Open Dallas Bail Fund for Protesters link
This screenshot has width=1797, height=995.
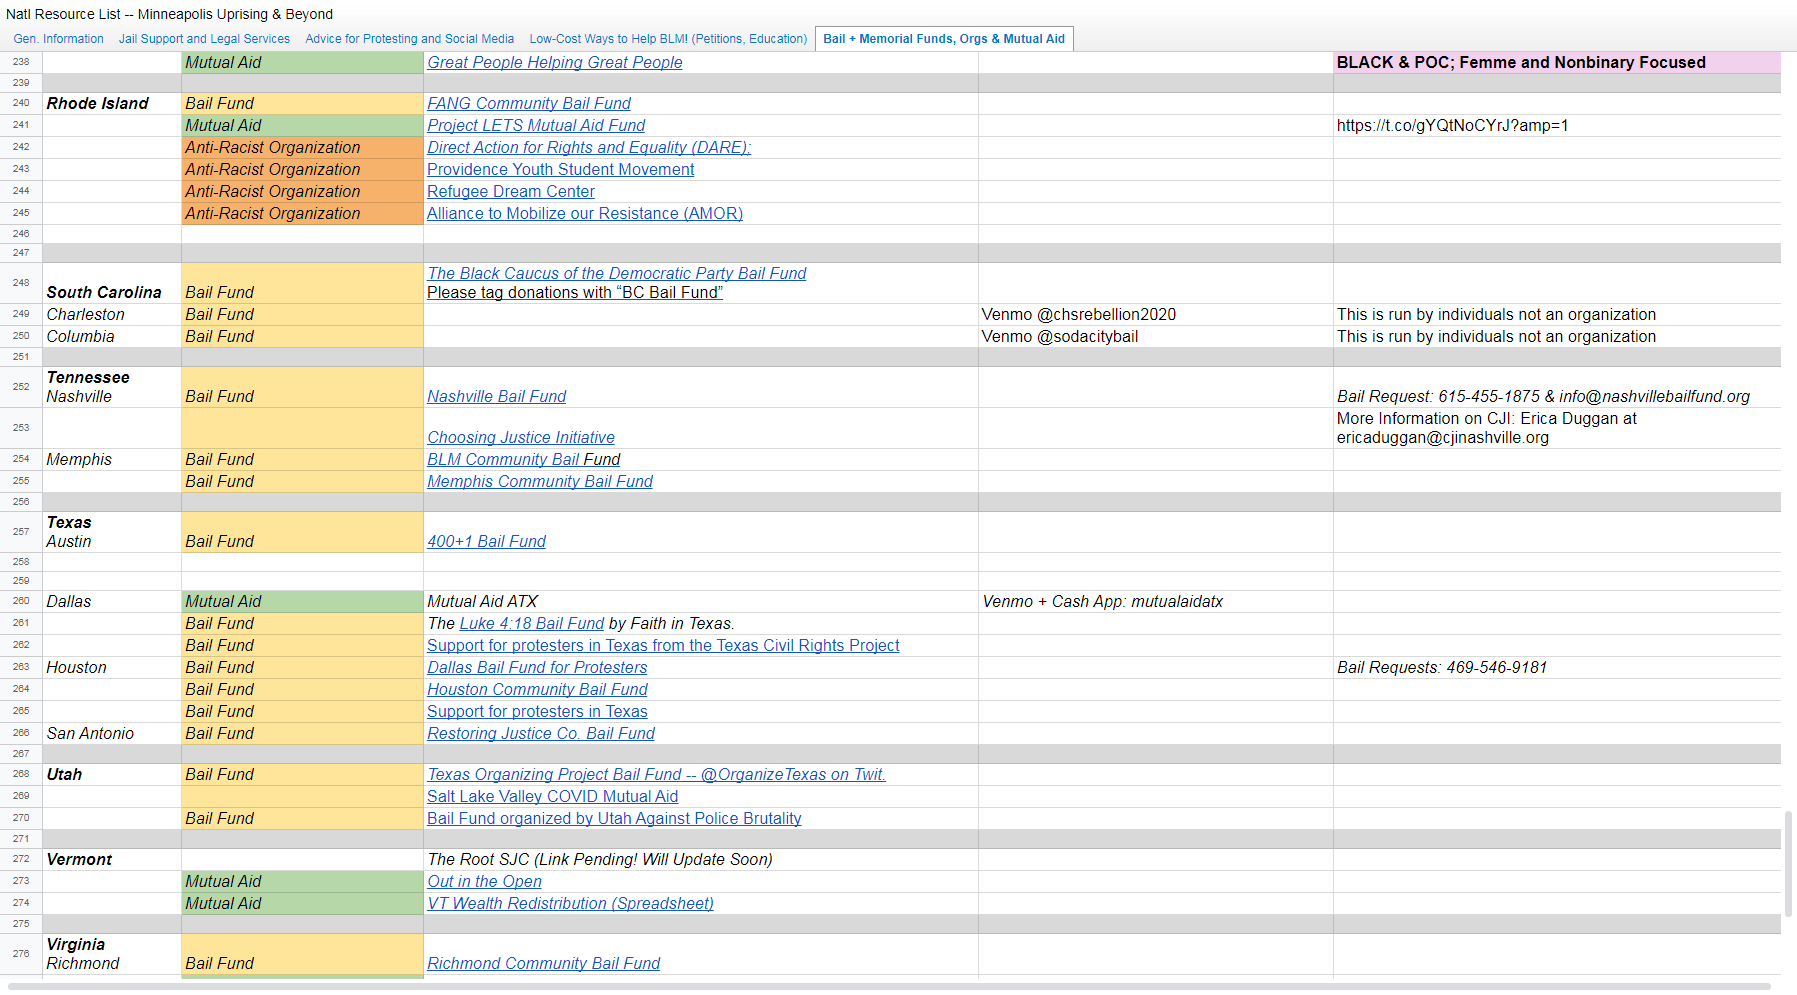[537, 667]
